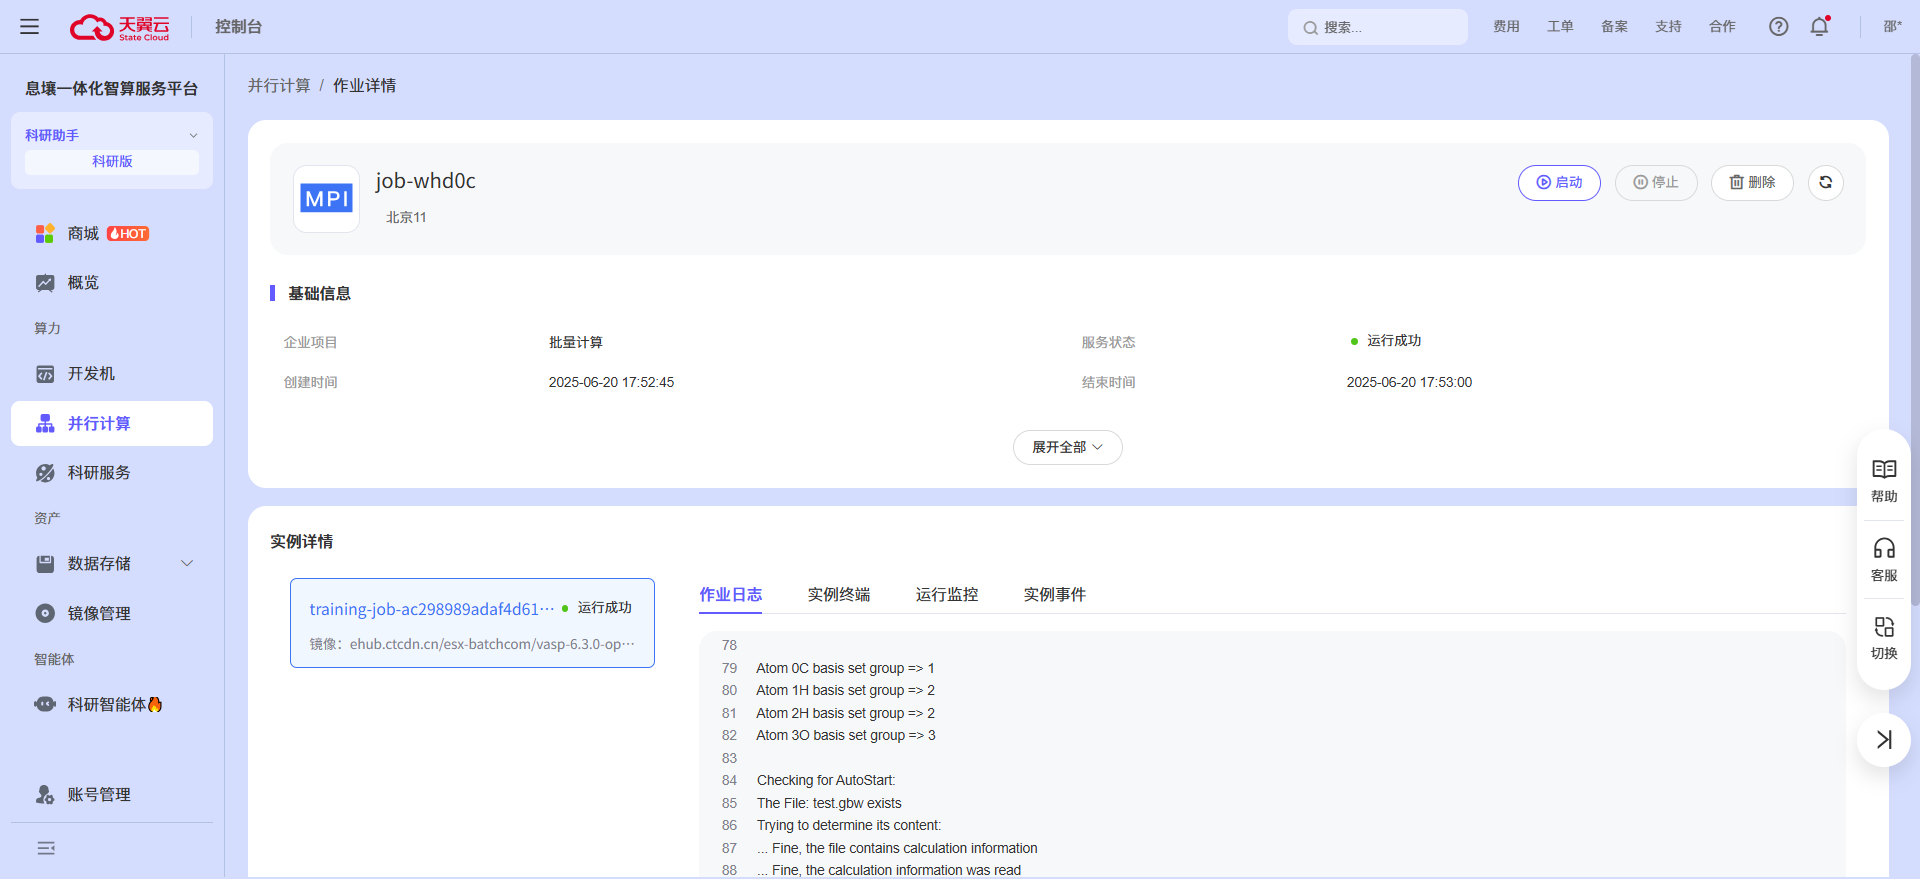Collapse the sidebar with bottom icon
Screen dimensions: 1920x879
46,848
